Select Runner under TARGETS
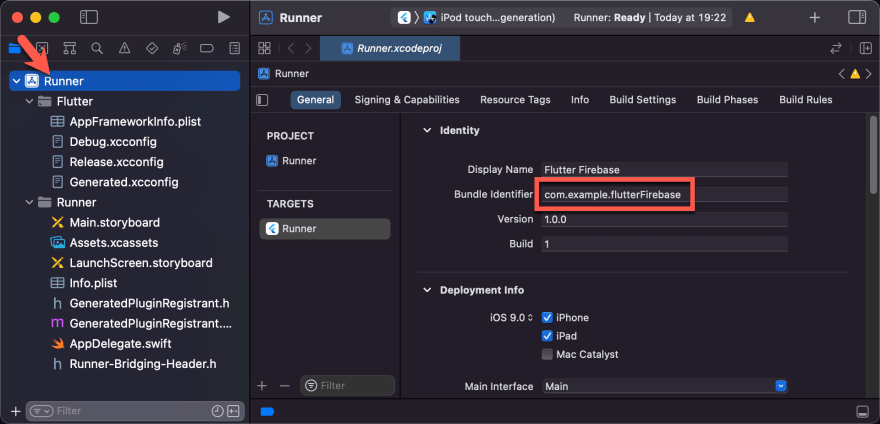 point(324,229)
